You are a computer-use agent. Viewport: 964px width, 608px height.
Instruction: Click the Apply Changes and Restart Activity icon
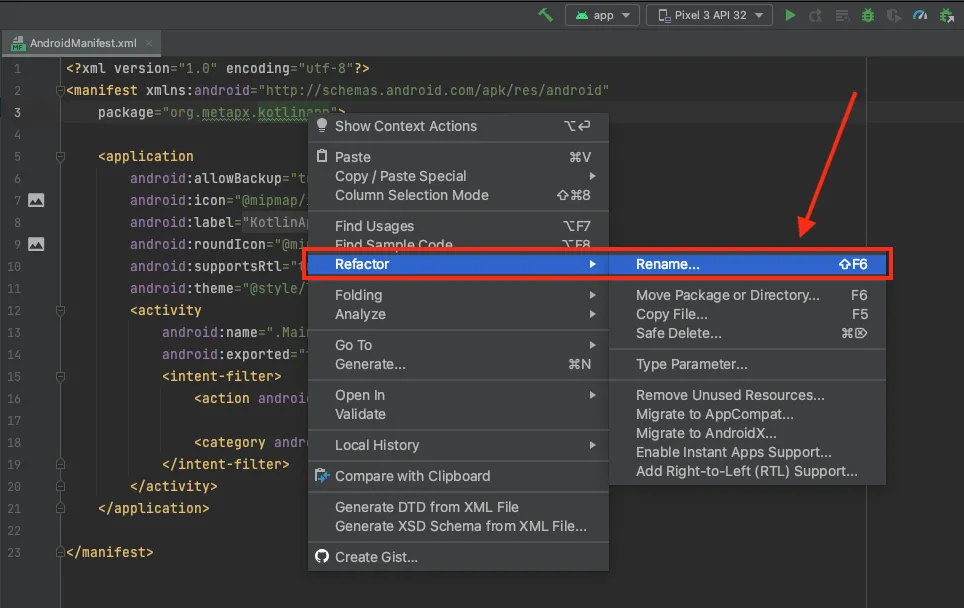pos(816,15)
